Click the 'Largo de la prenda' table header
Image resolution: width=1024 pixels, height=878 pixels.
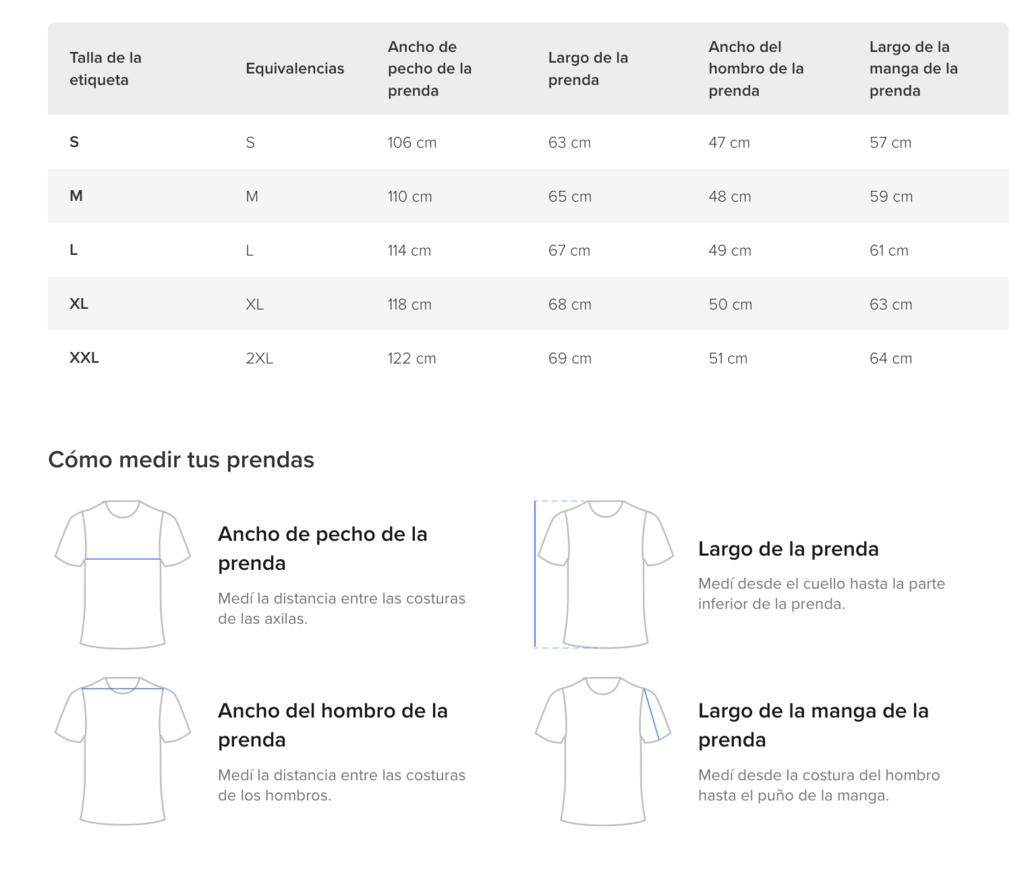click(588, 69)
